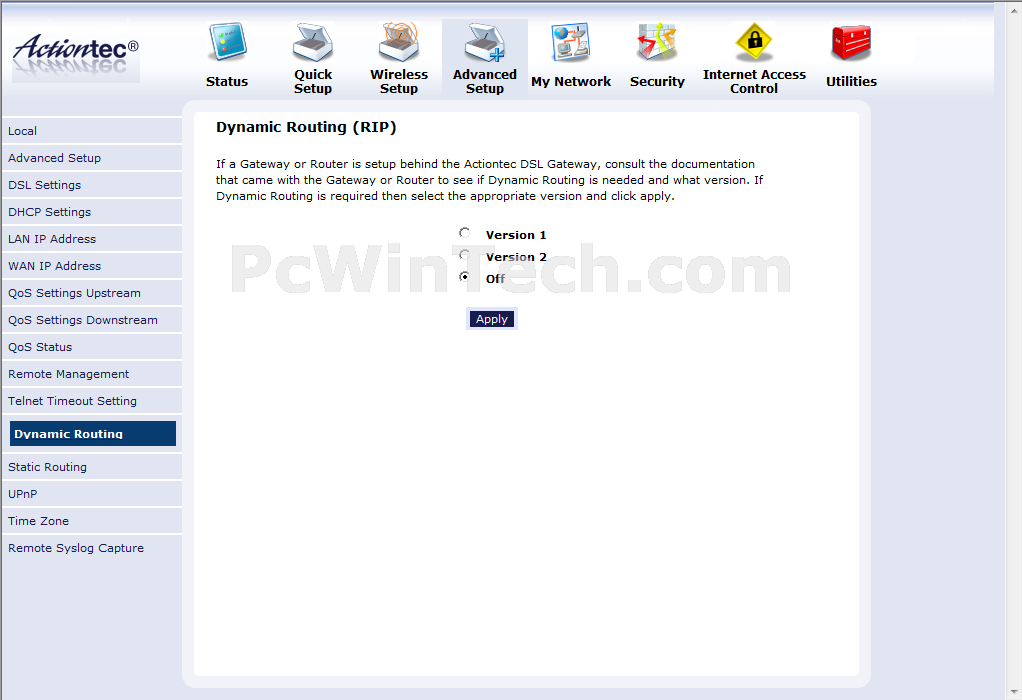This screenshot has width=1022, height=700.
Task: Click the scrollbar down arrow
Action: point(1012,692)
